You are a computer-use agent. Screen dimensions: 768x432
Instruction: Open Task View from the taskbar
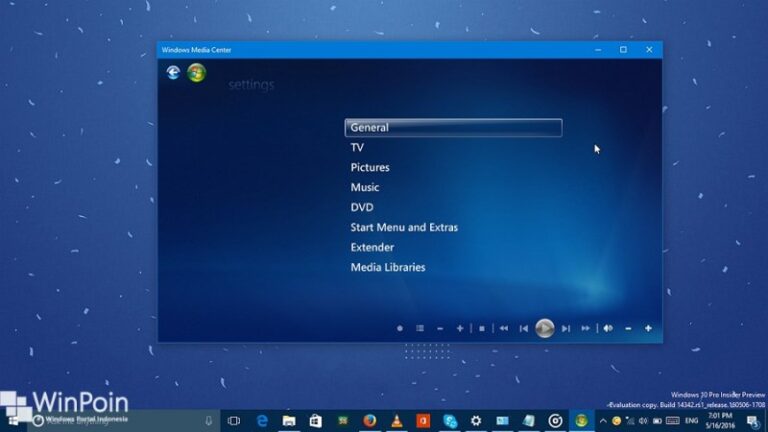[x=234, y=421]
